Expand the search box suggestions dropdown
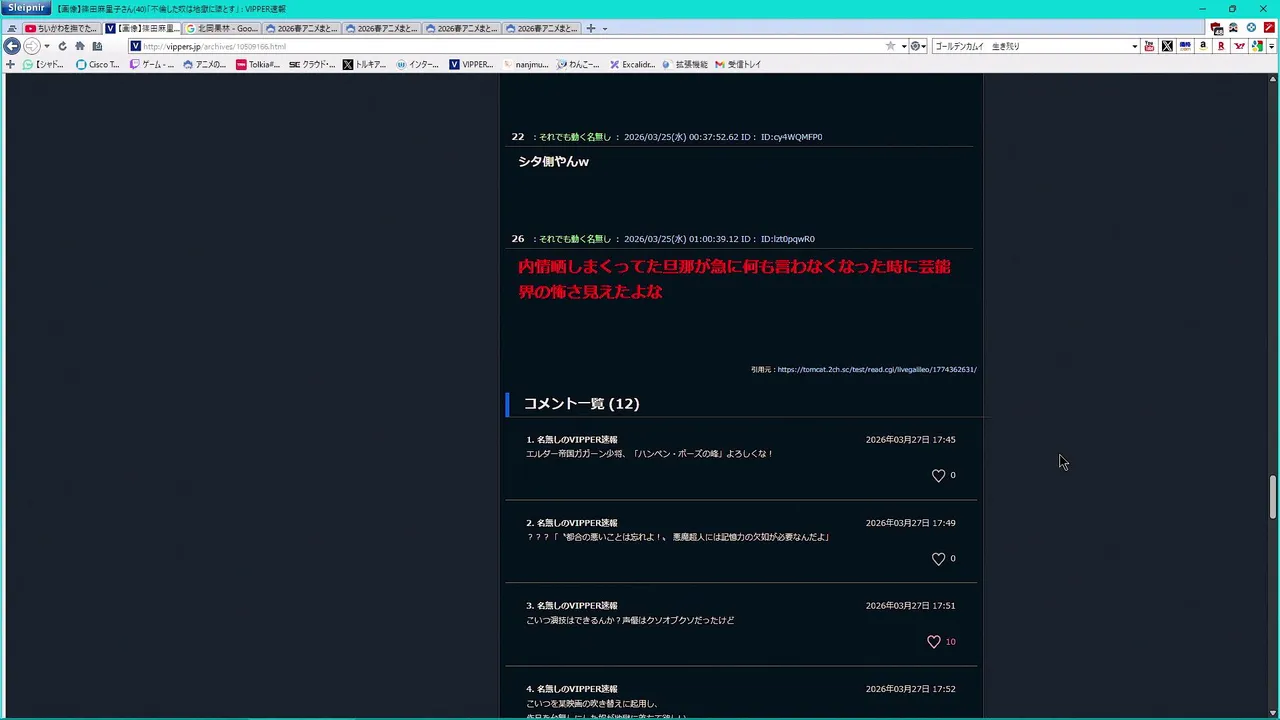1280x720 pixels. [x=1134, y=46]
